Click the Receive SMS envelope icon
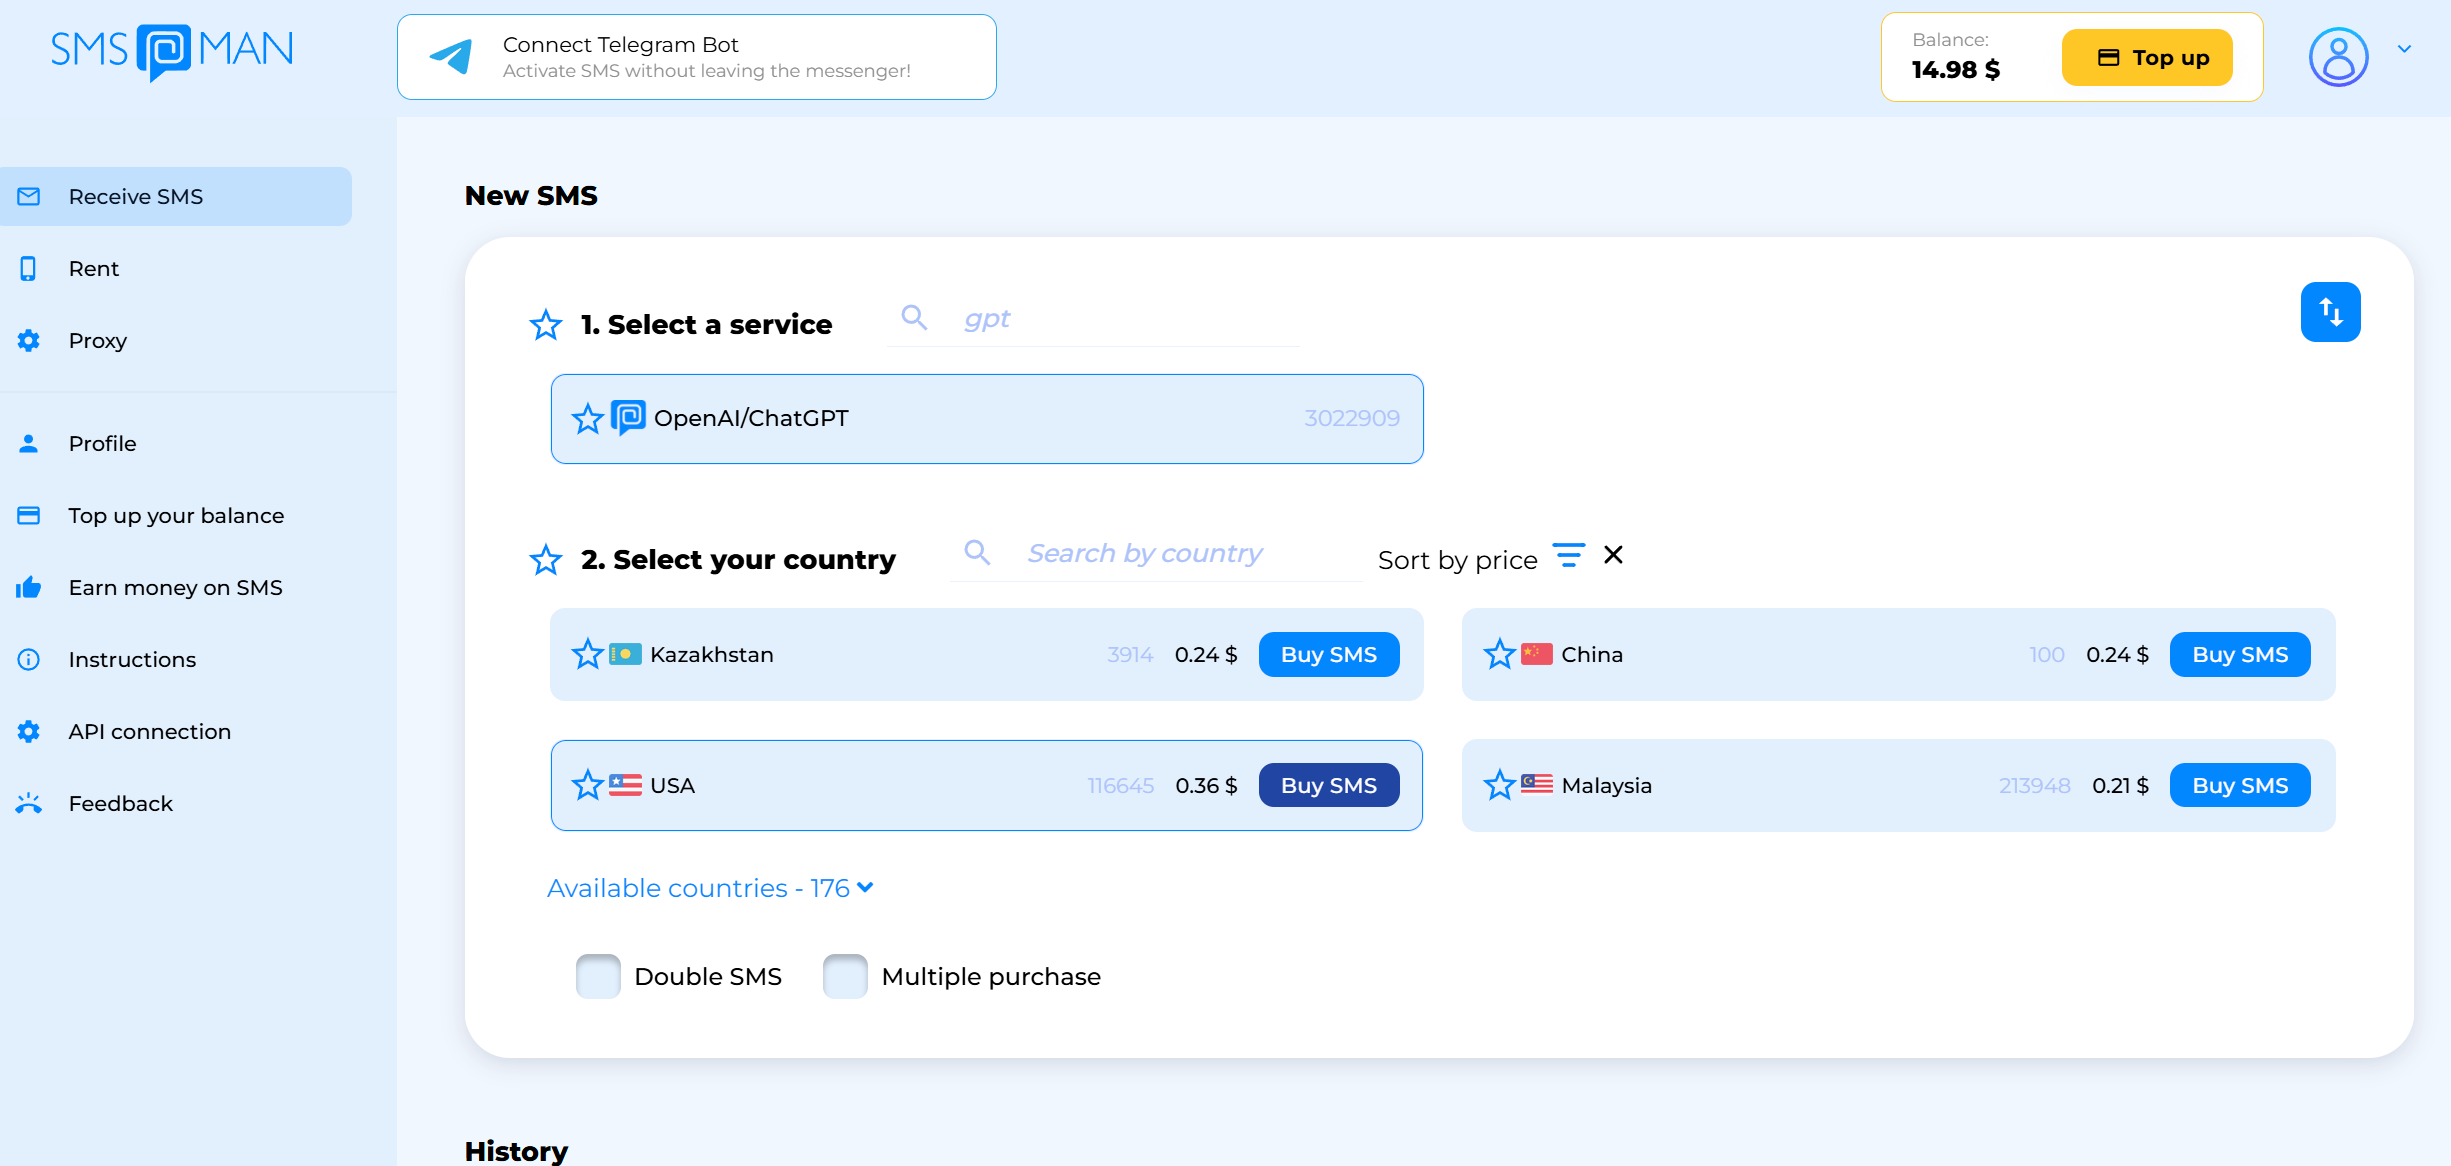Screen dimensions: 2451x1166 click(29, 196)
